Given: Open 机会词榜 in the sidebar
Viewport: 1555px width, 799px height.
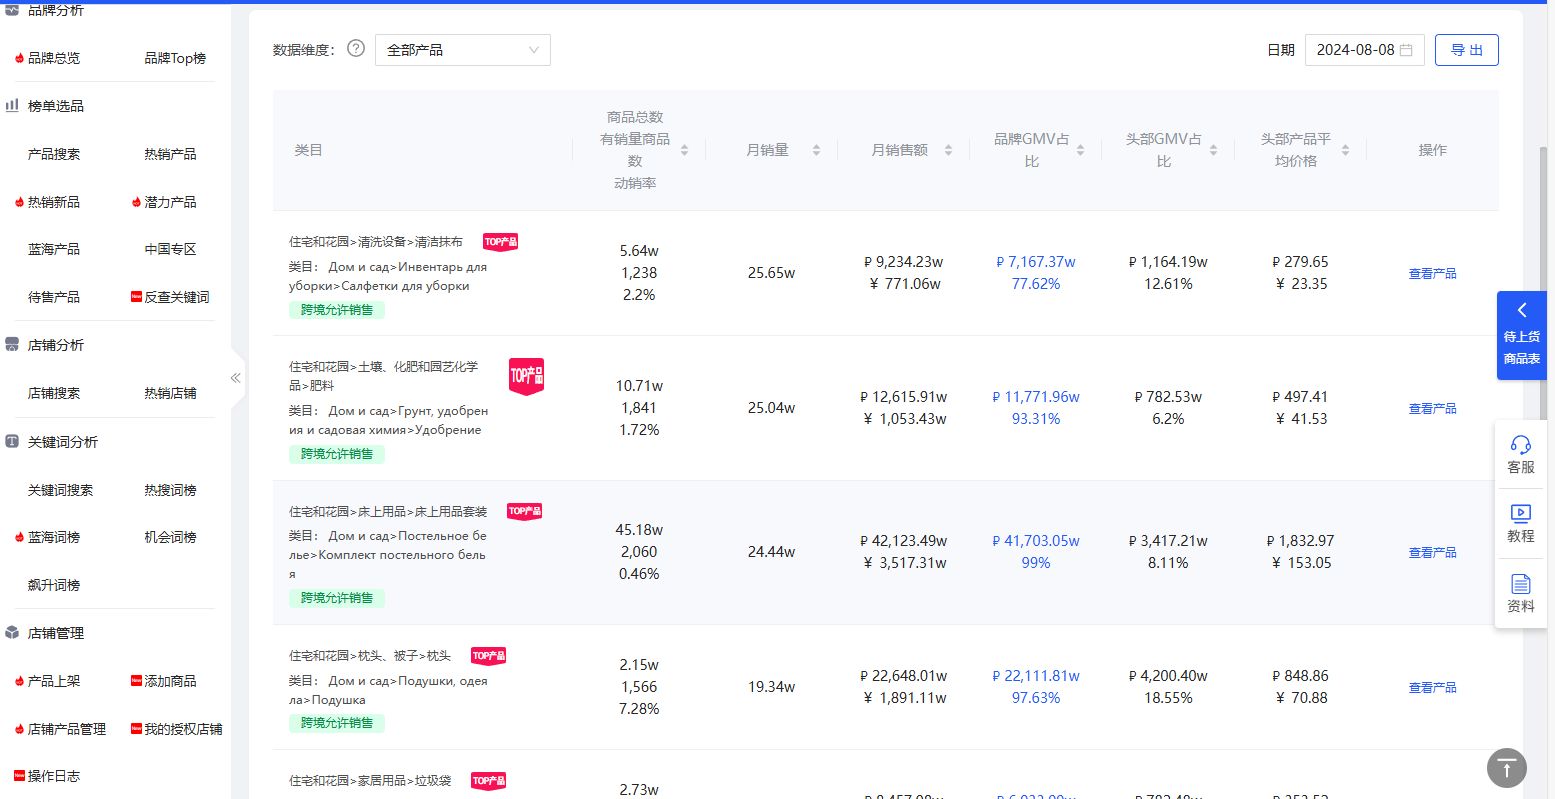Looking at the screenshot, I should click(x=170, y=537).
